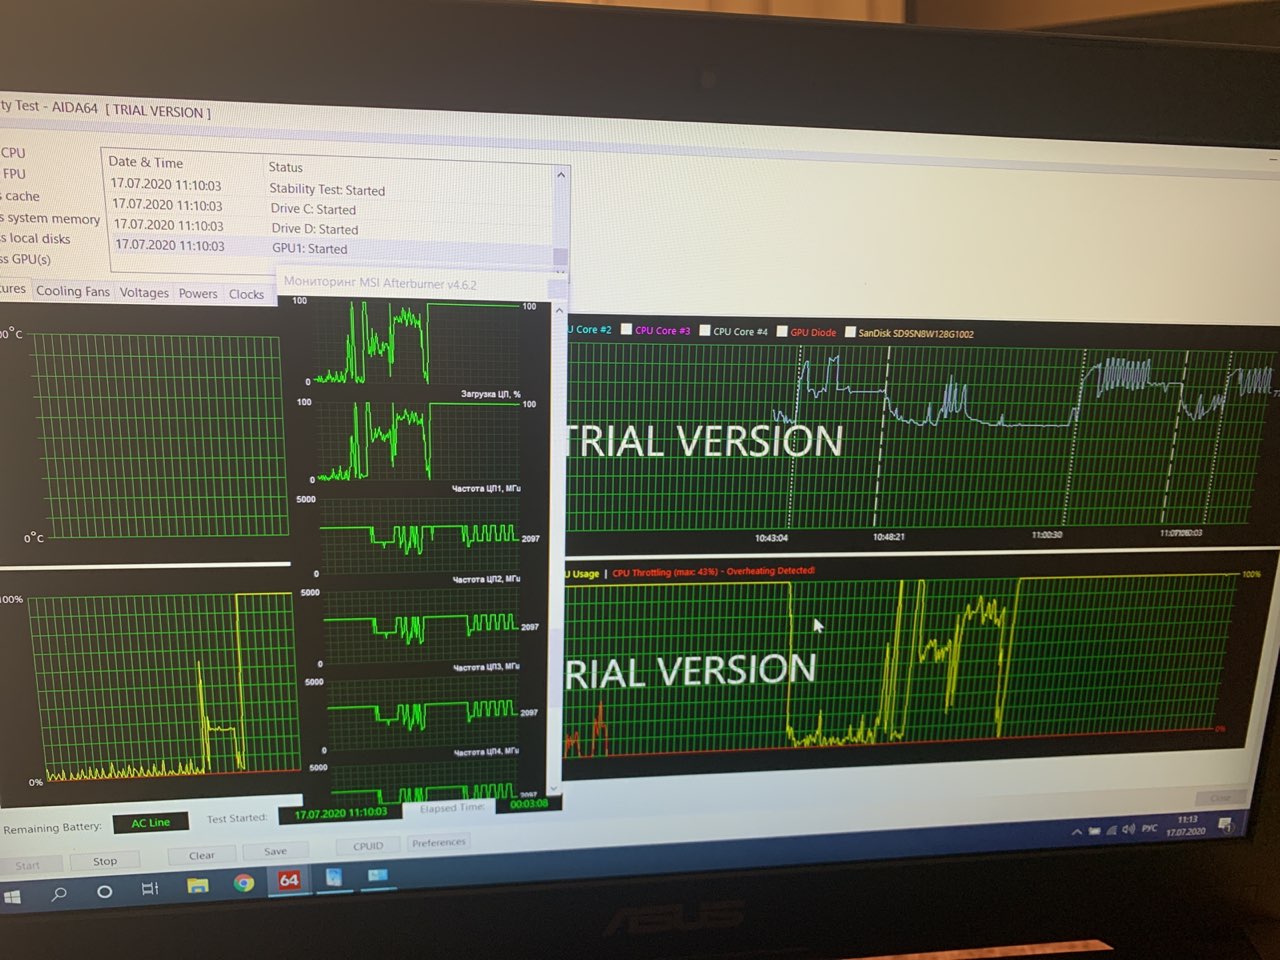Open the Preferences button
The width and height of the screenshot is (1280, 960).
click(x=439, y=842)
